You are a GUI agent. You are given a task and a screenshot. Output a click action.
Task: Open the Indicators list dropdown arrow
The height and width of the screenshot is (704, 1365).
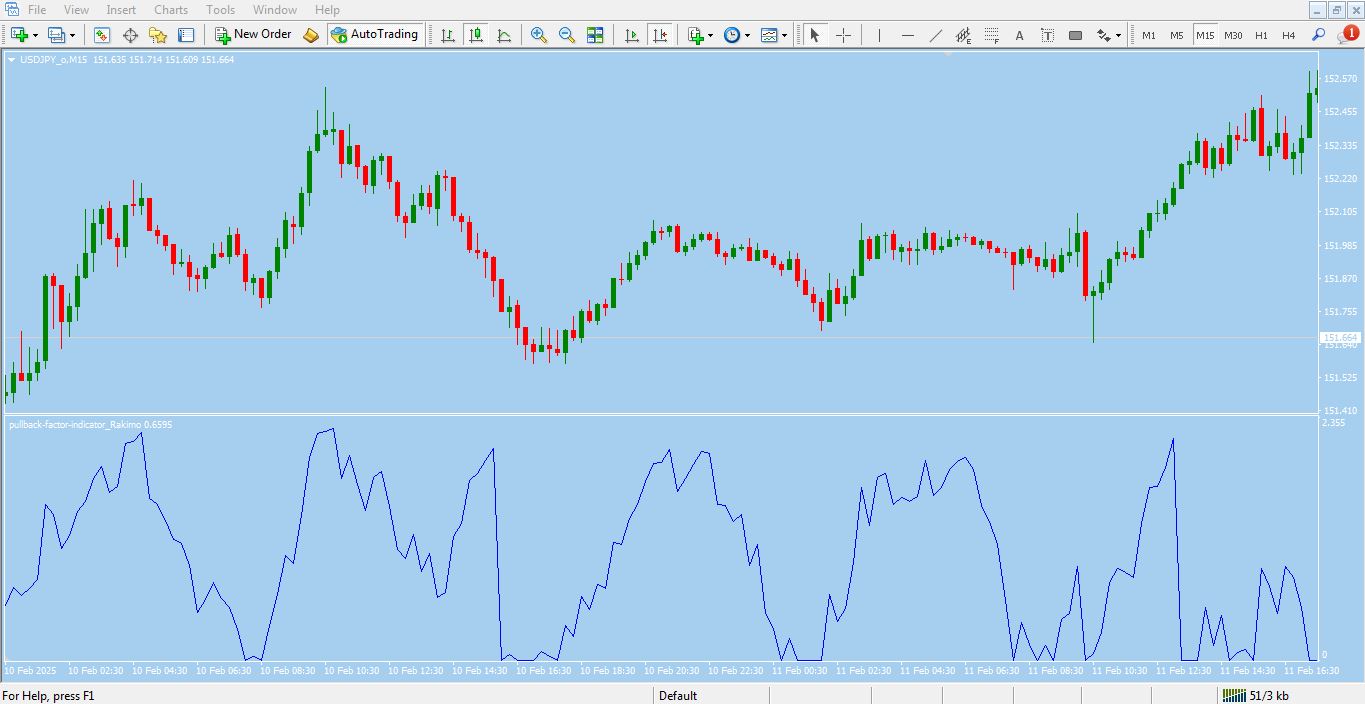pos(711,35)
